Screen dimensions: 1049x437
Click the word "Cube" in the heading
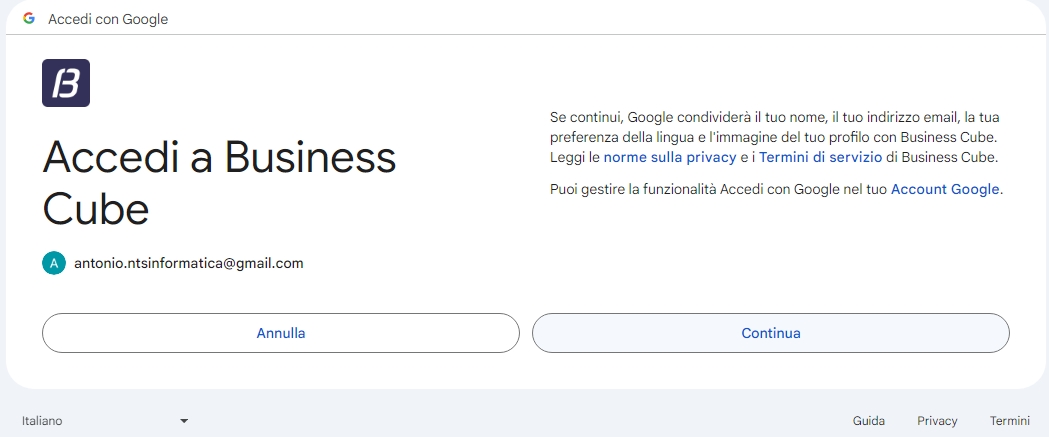click(96, 210)
